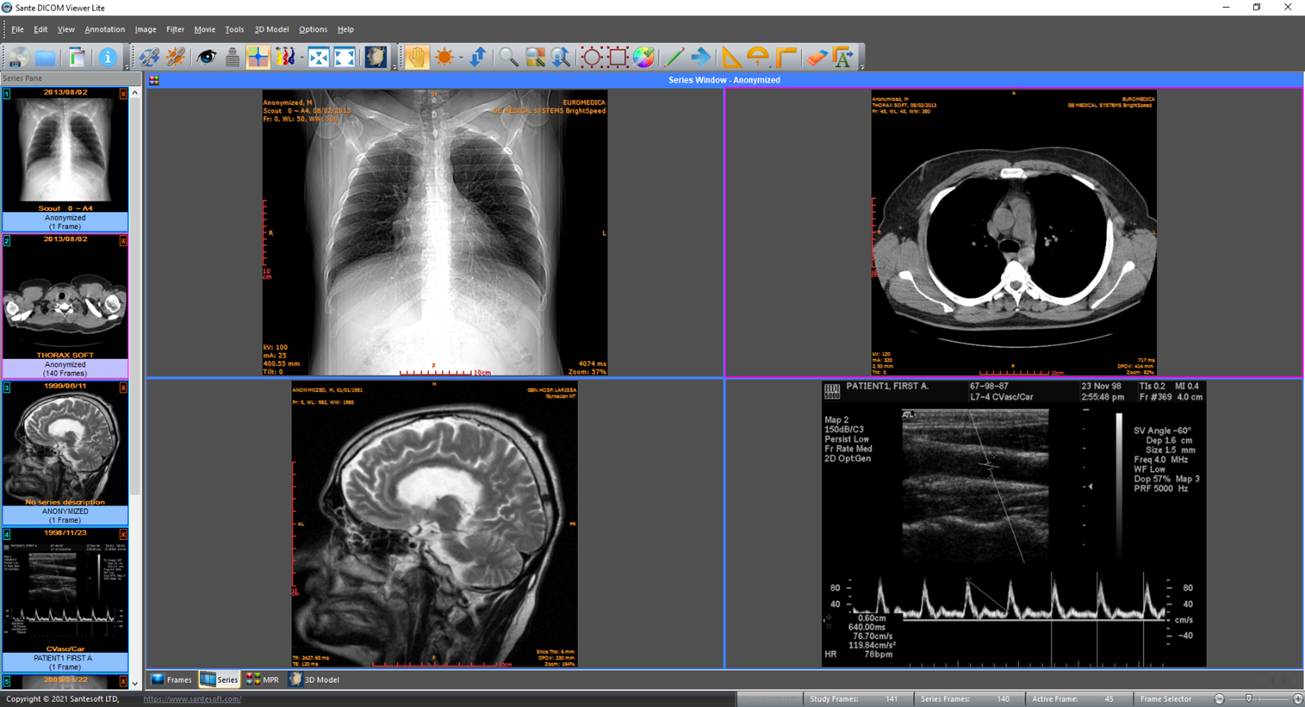The height and width of the screenshot is (707, 1305).
Task: Toggle the X checkbox on the Scout series thumbnail
Action: 124,93
